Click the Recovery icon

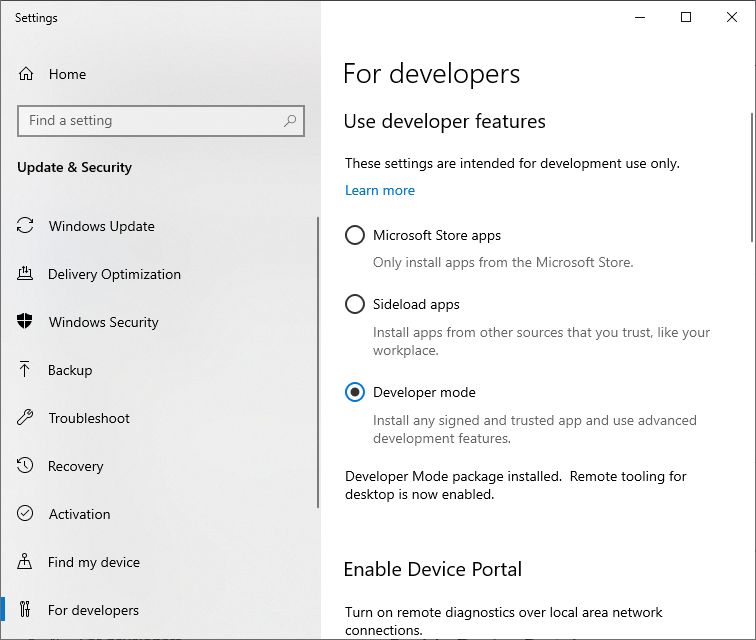click(x=26, y=466)
